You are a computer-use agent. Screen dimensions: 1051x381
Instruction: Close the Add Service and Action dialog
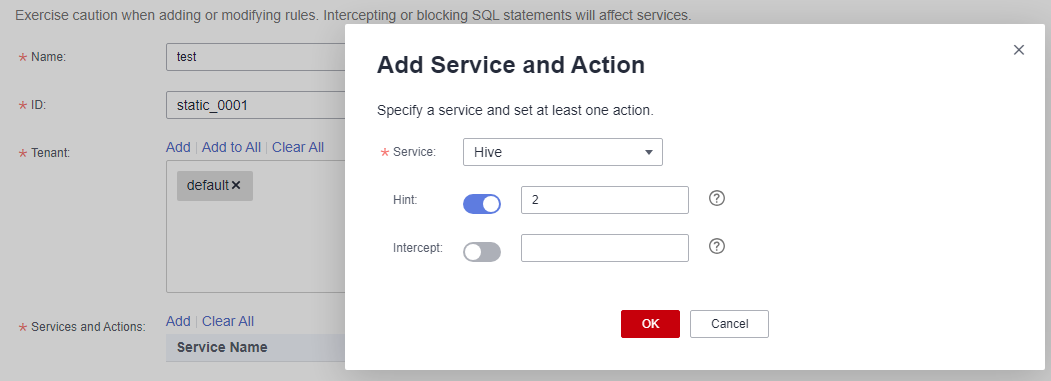(1019, 50)
